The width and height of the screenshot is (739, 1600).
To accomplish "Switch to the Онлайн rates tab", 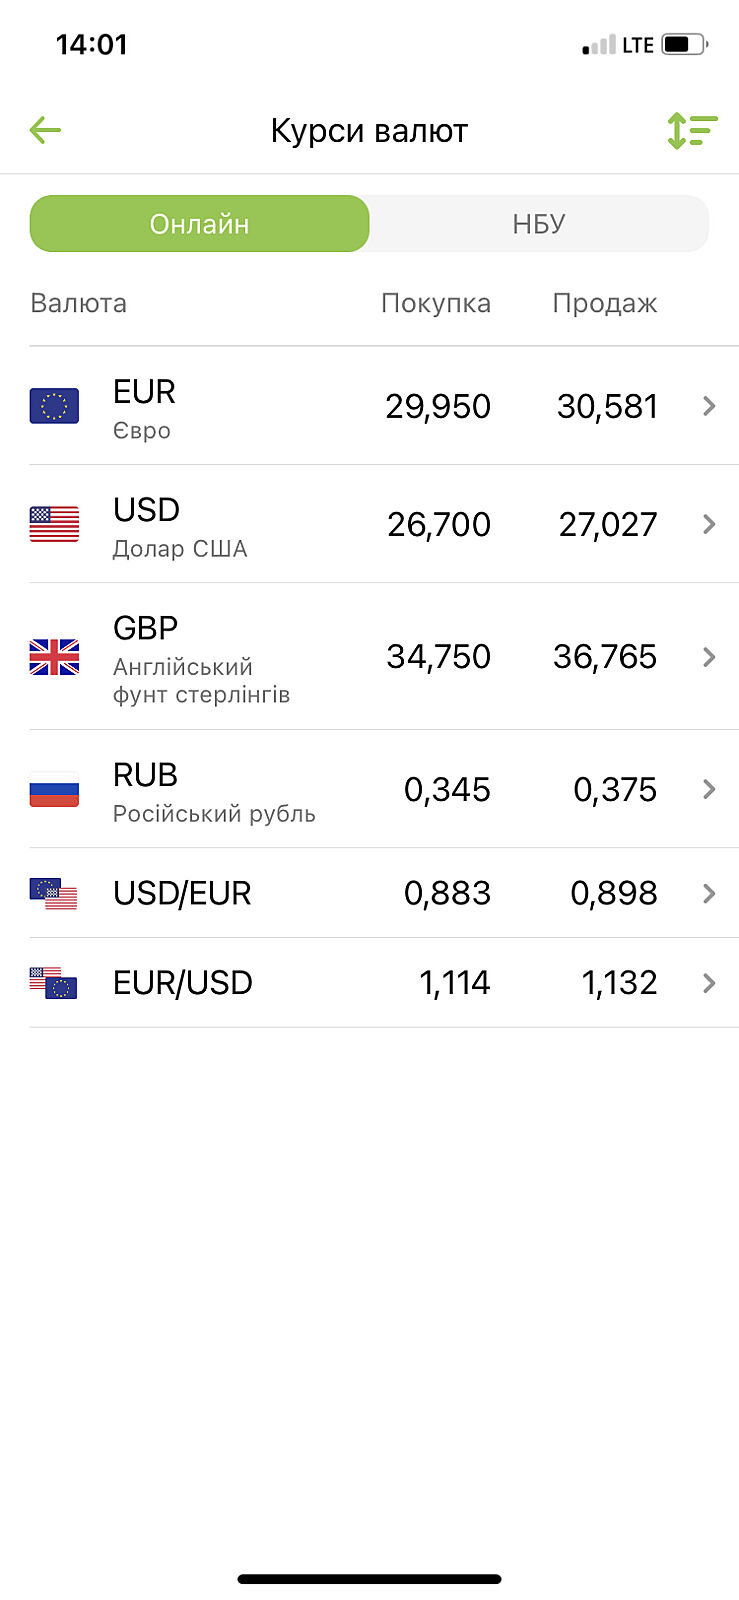I will coord(199,224).
